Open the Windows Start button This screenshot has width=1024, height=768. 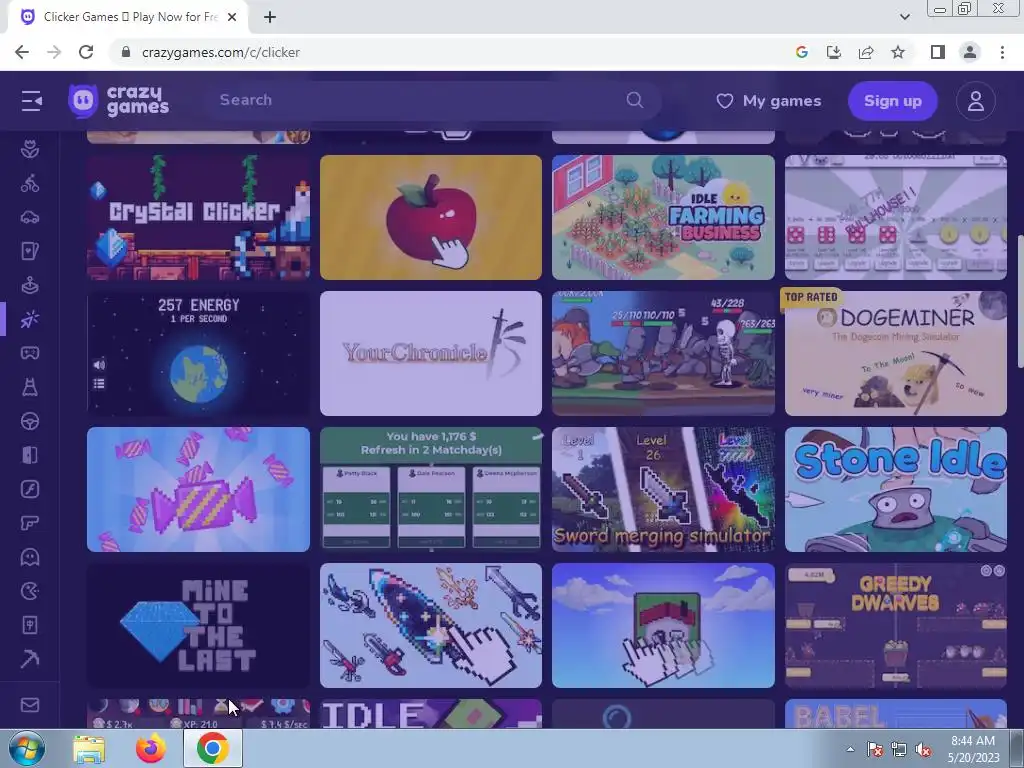click(26, 748)
